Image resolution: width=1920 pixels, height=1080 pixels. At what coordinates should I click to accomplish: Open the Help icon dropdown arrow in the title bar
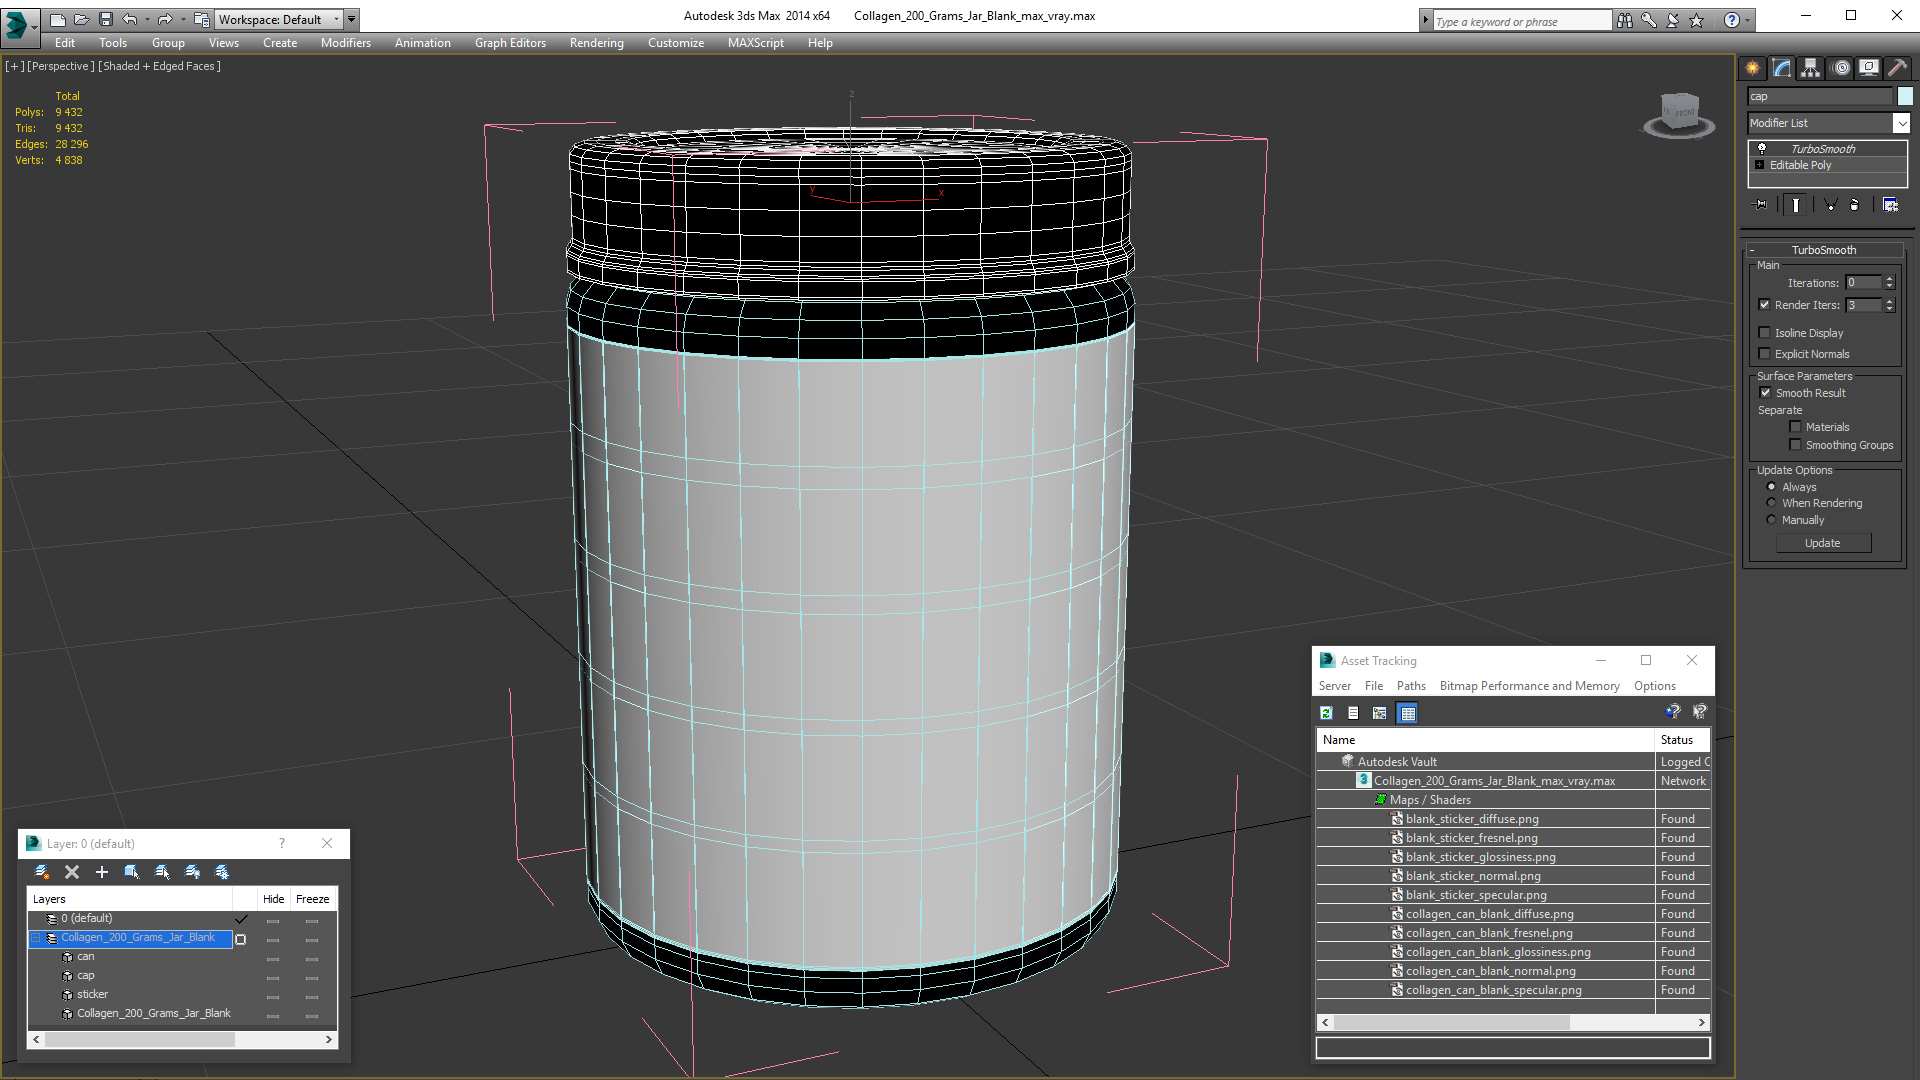[1747, 20]
